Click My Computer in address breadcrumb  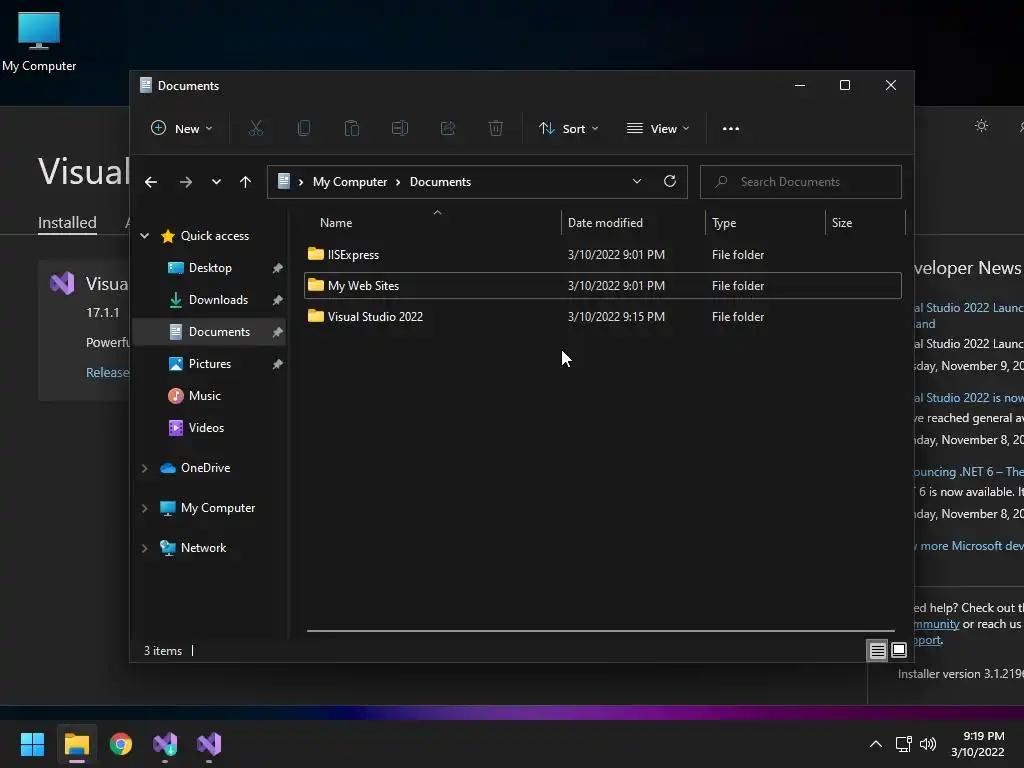pos(349,182)
